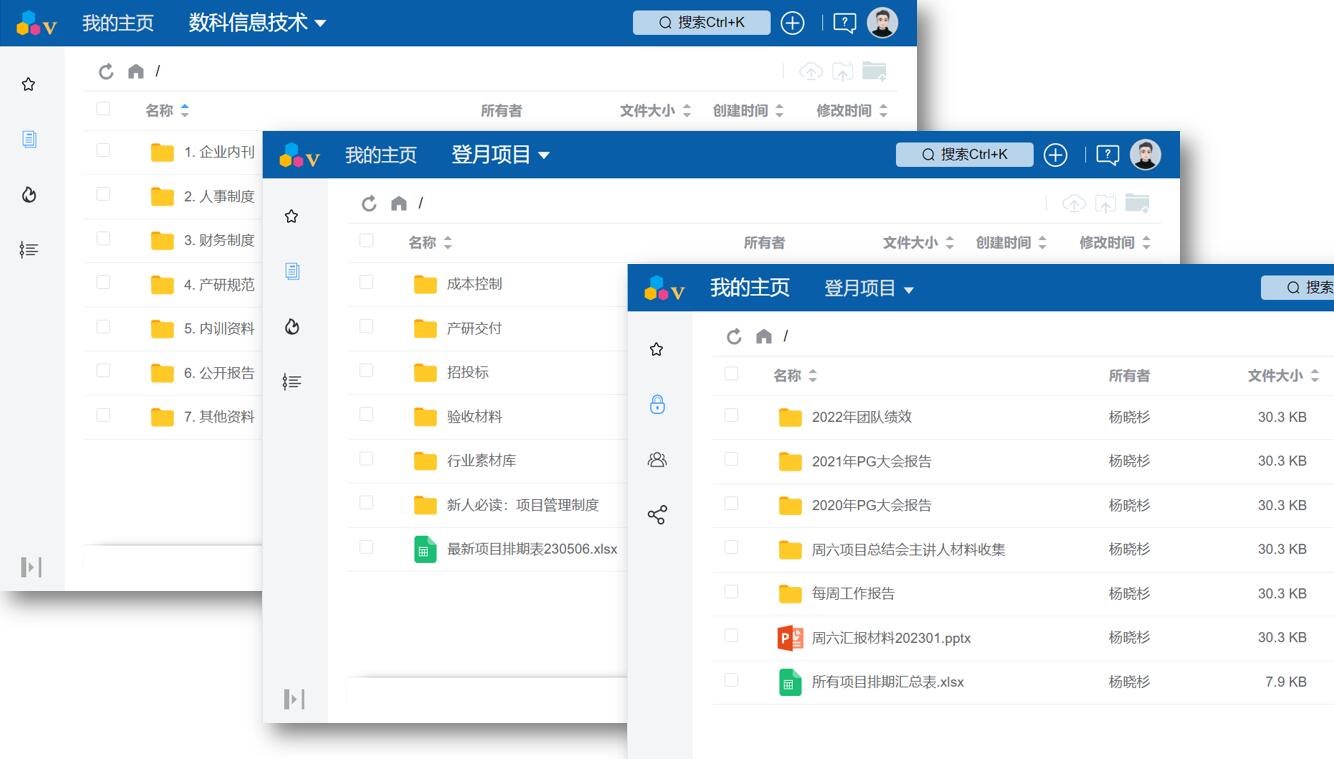
Task: Go to 我的主页 in 数科信息技术 window
Action: point(118,23)
